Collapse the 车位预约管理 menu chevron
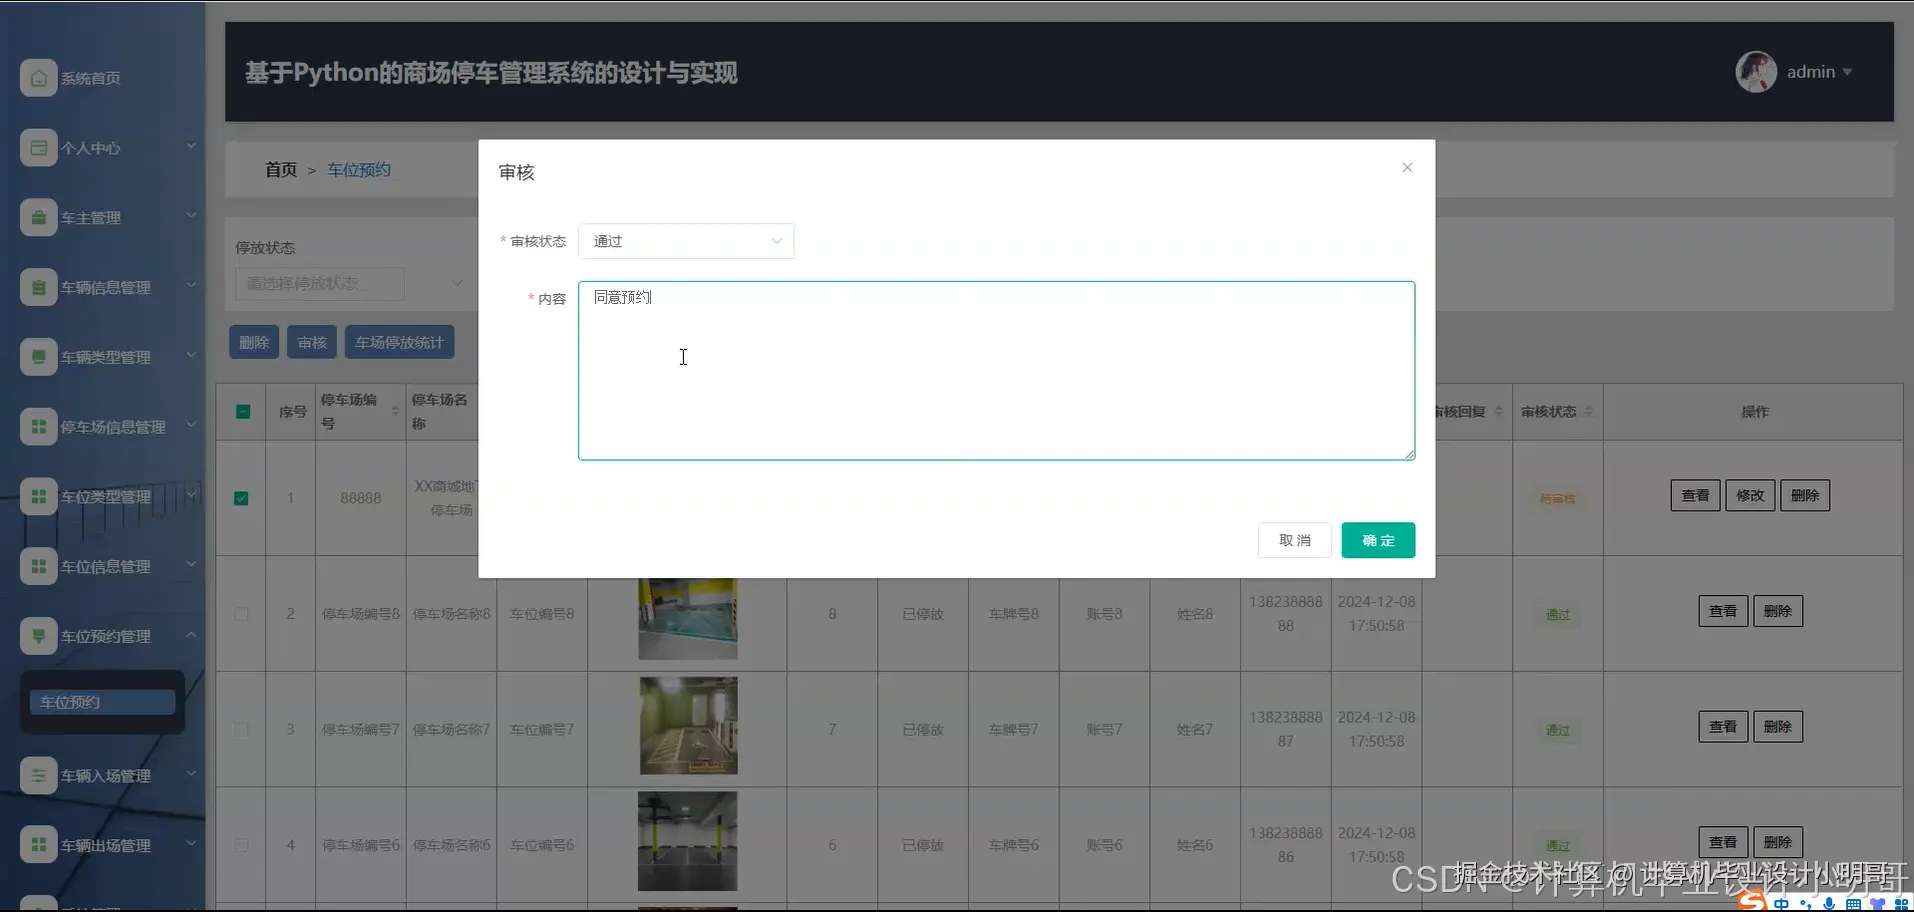1914x912 pixels. (x=191, y=634)
